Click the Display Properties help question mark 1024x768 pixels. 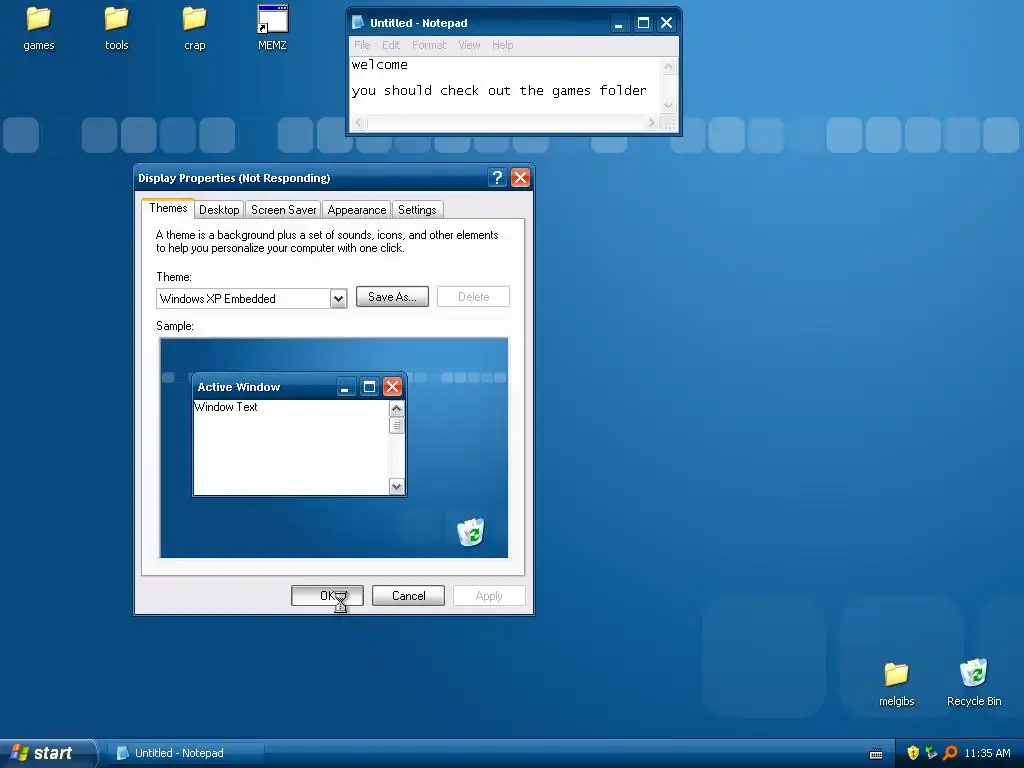(497, 178)
